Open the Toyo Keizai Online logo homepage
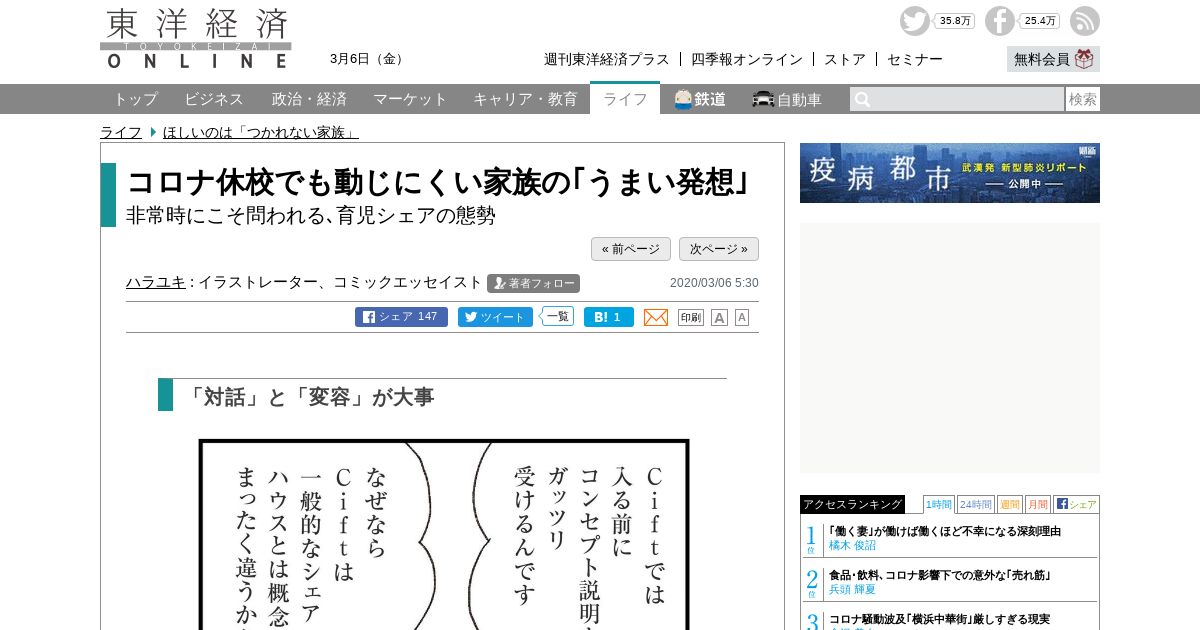Viewport: 1200px width, 630px height. click(196, 38)
